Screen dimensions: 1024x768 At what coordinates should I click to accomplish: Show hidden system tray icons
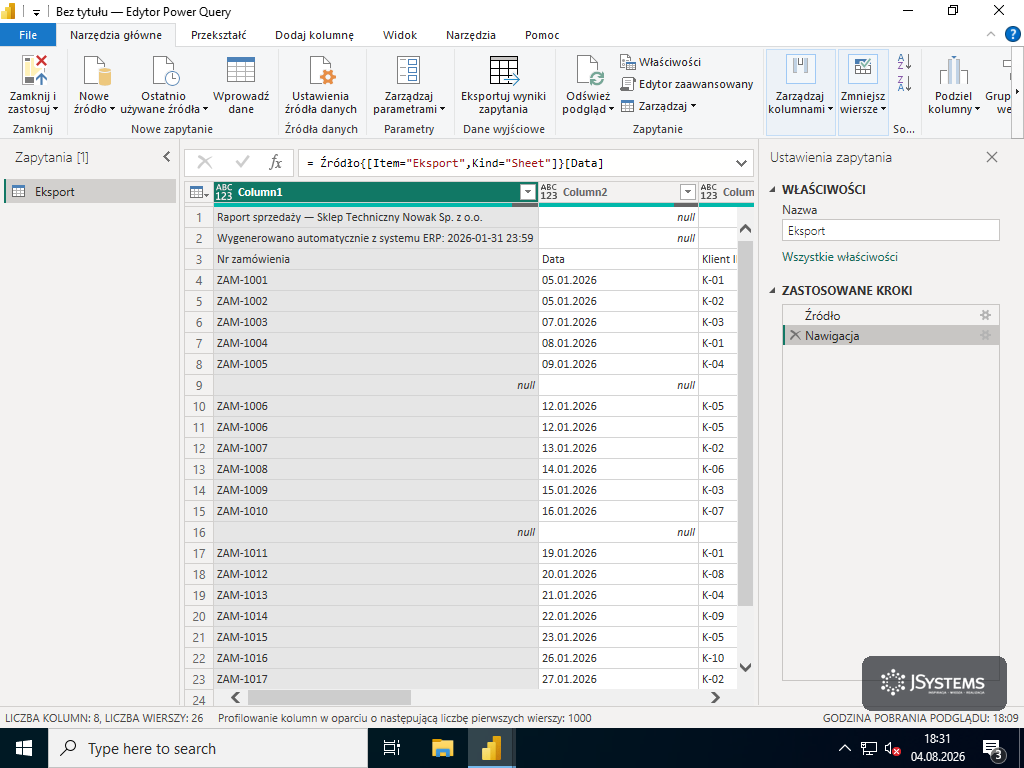point(844,748)
